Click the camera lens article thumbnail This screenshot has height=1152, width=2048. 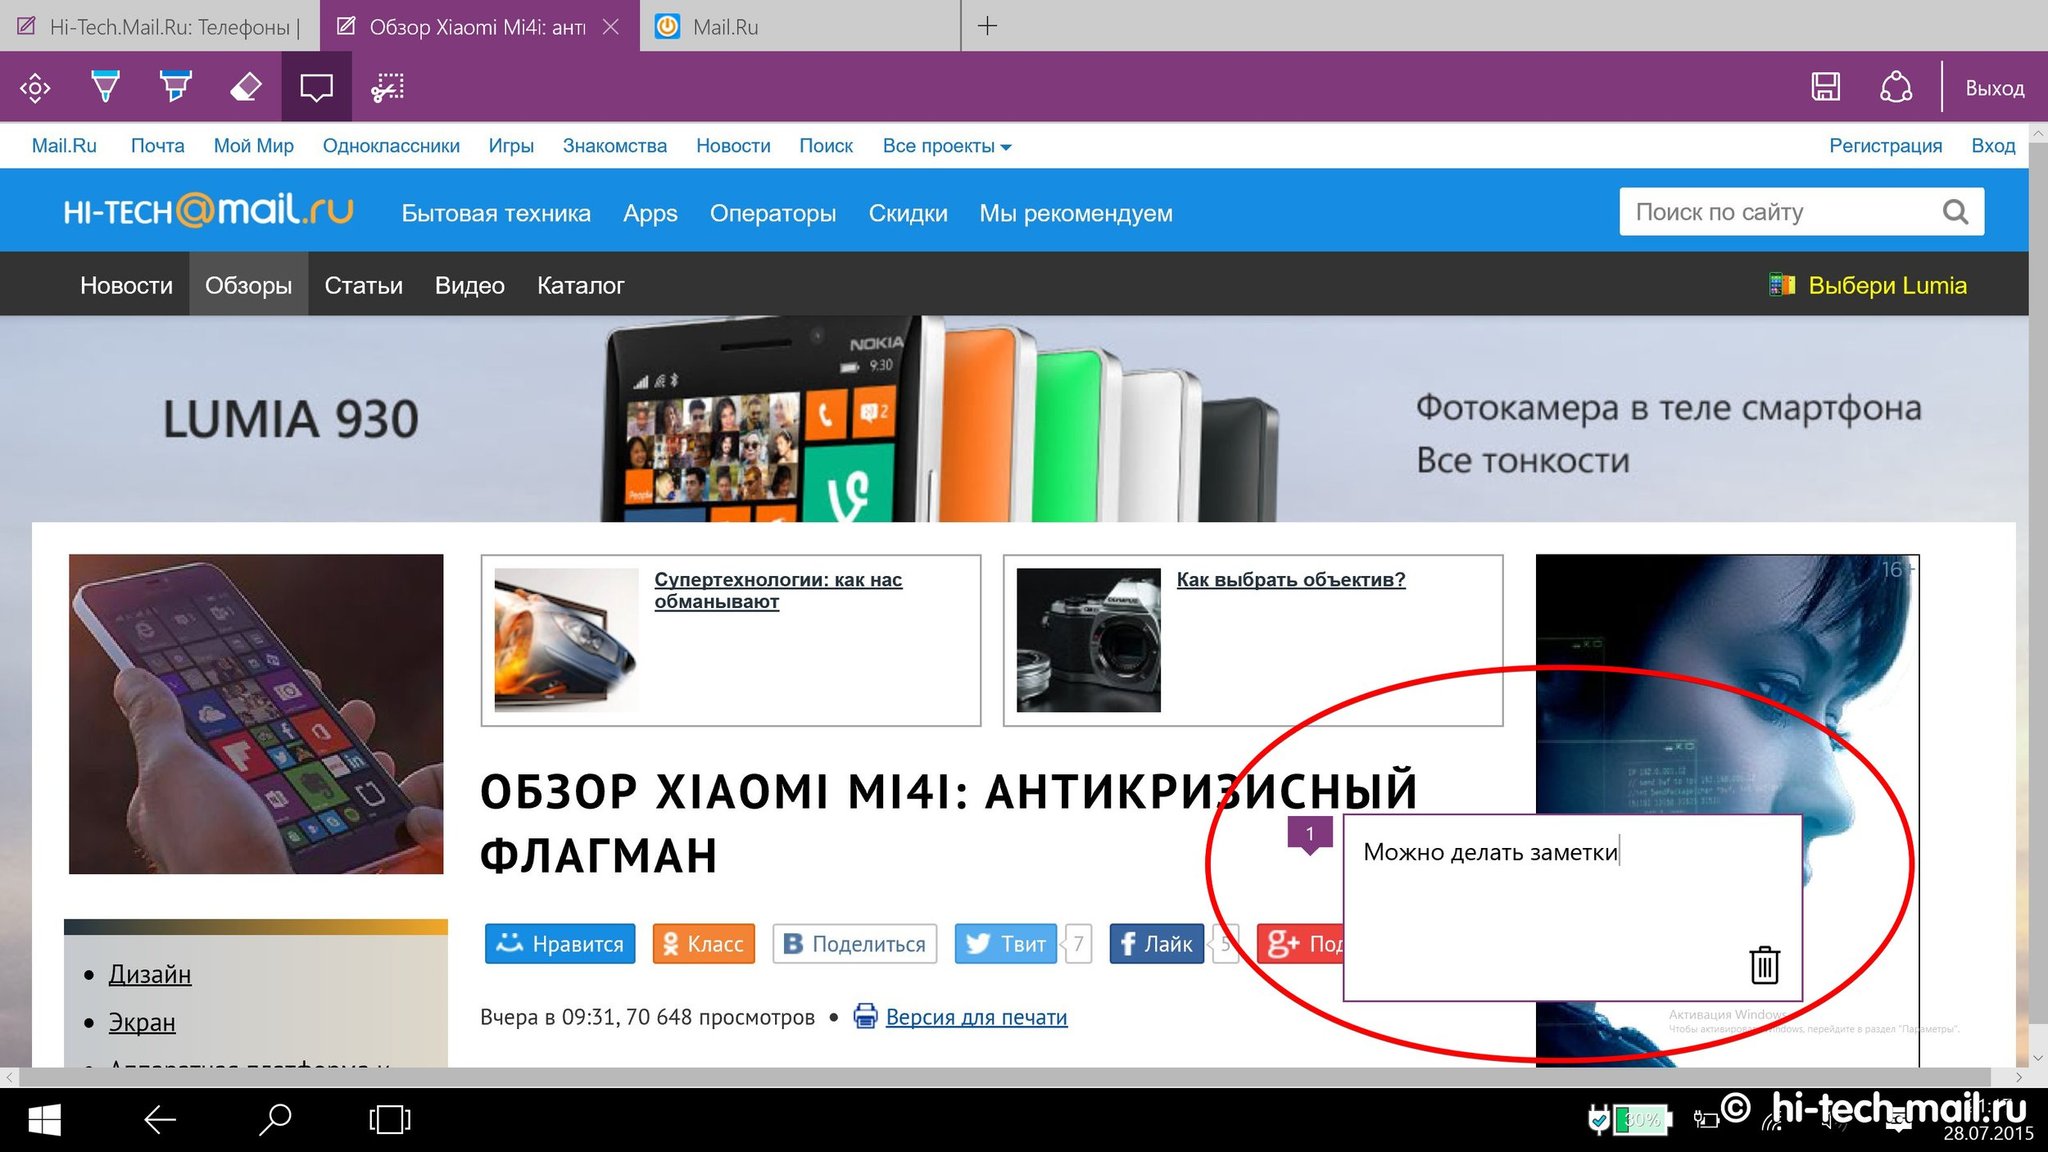1088,640
